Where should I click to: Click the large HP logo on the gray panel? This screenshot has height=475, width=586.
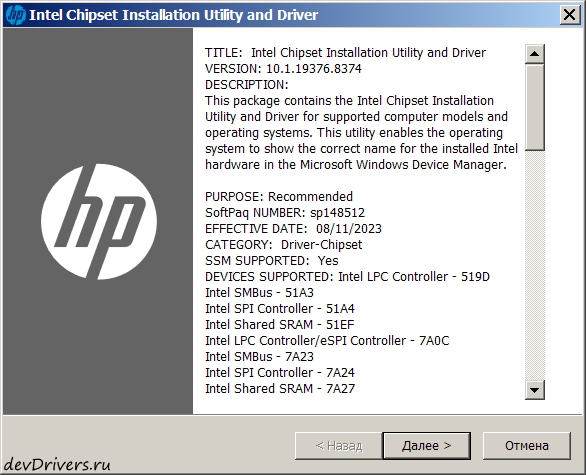[99, 222]
